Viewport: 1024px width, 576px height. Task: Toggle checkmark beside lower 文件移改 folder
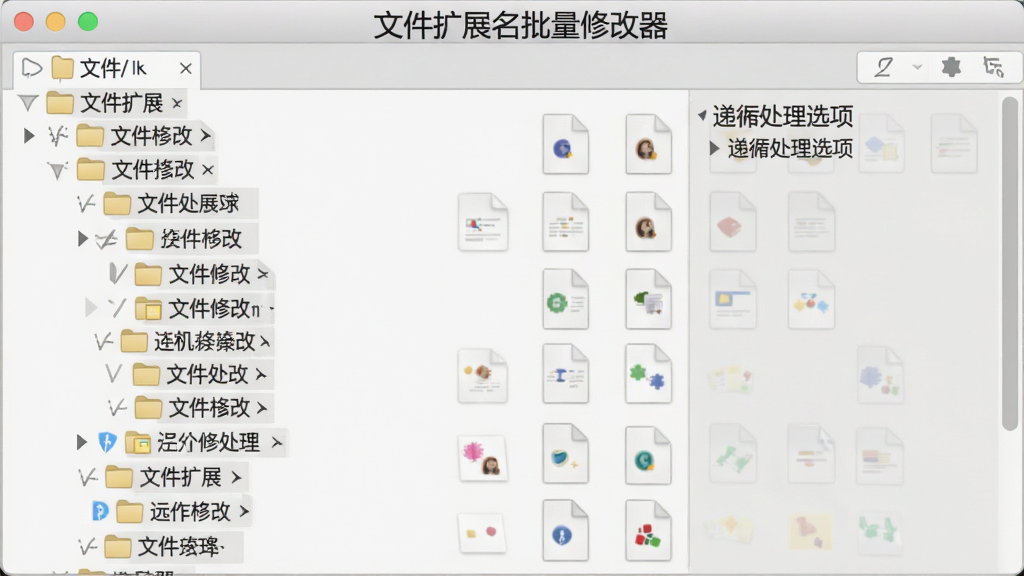click(x=117, y=409)
